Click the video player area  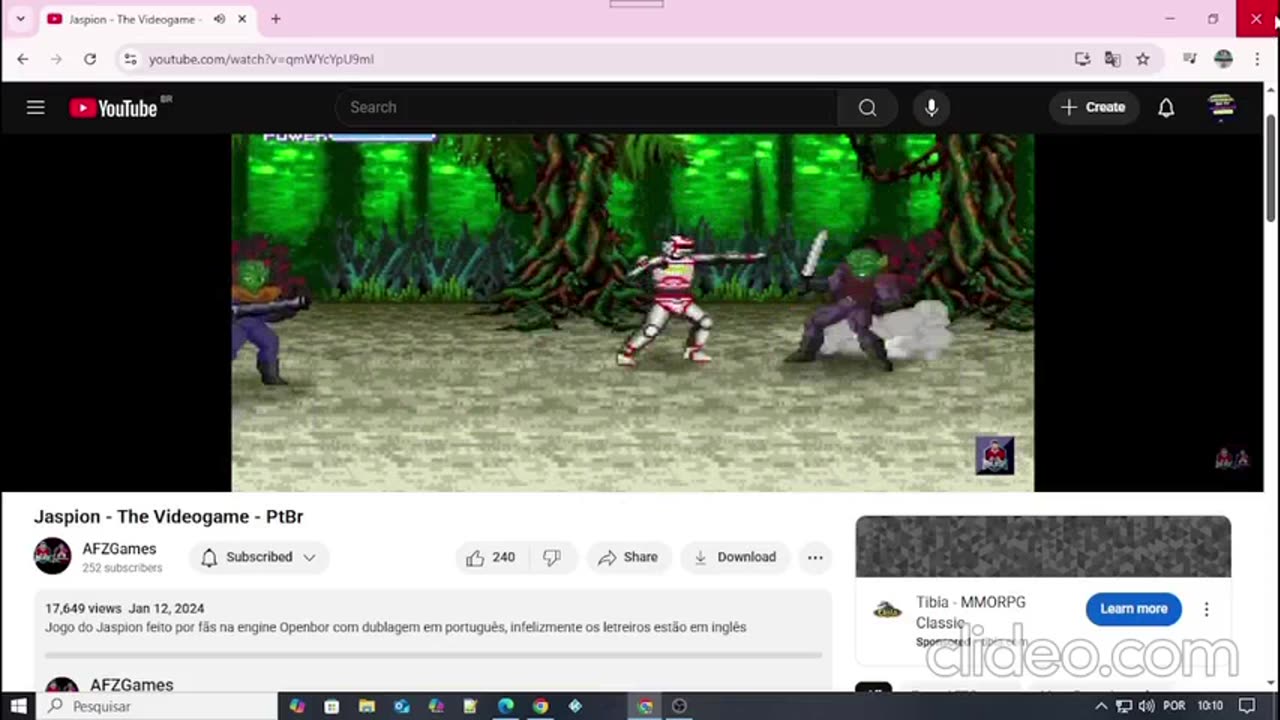(632, 312)
